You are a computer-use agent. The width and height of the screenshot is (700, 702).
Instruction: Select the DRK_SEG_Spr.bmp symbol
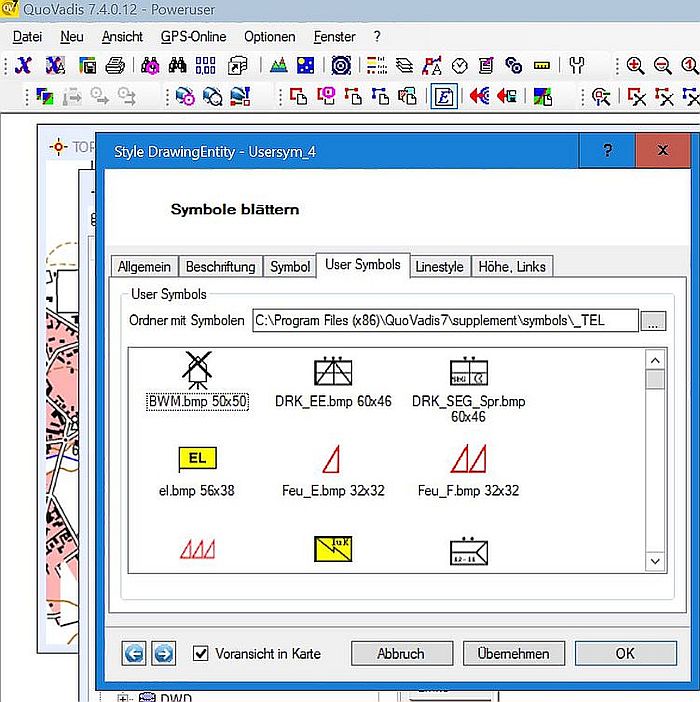coord(469,390)
